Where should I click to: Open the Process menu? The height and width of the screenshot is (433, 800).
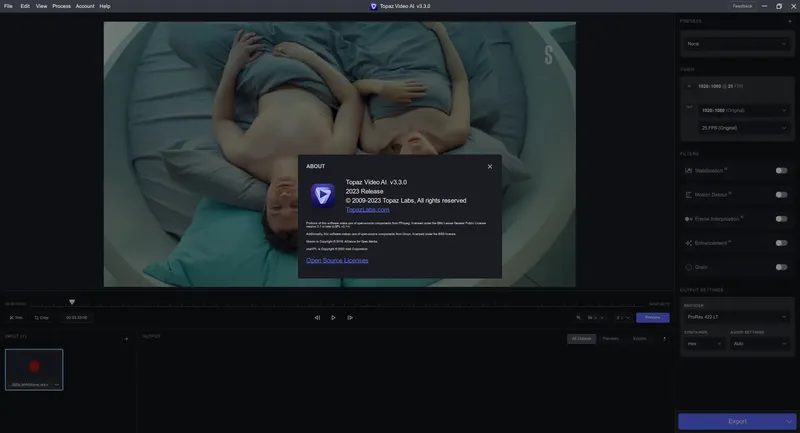click(61, 6)
